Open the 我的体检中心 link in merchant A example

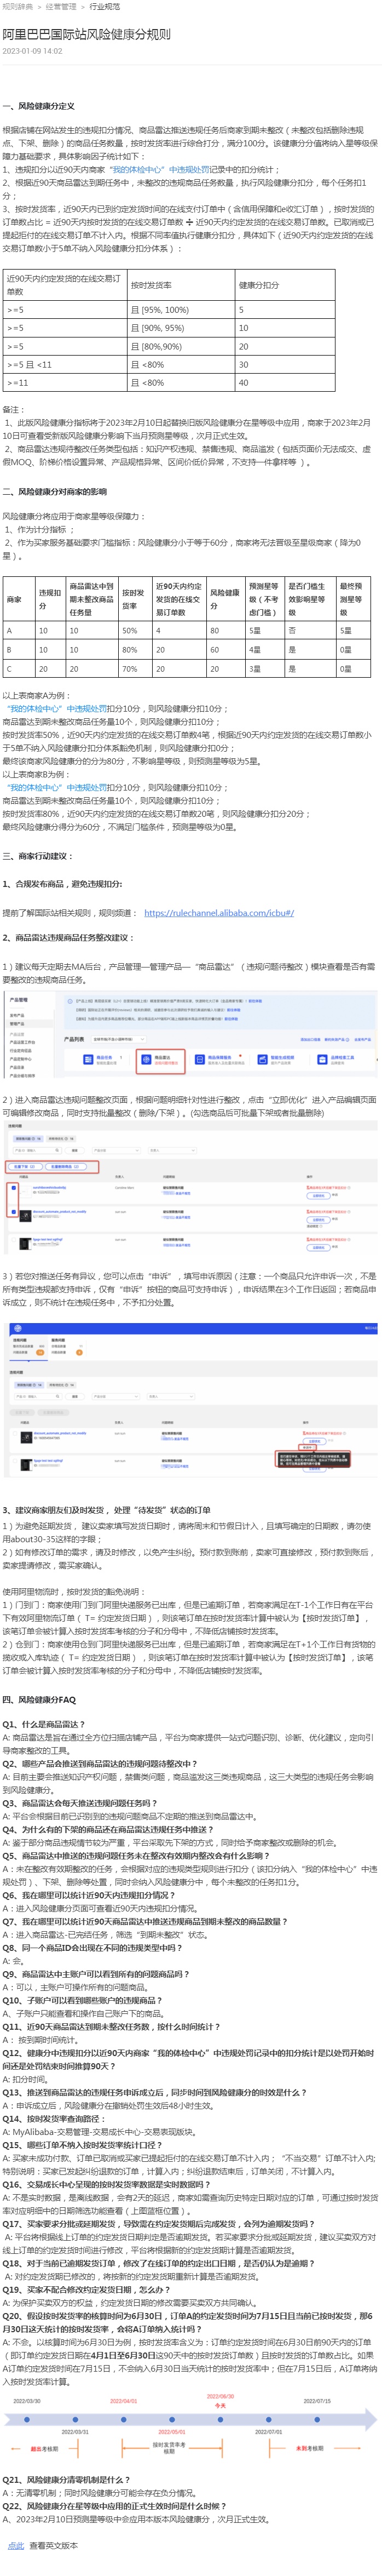57,708
